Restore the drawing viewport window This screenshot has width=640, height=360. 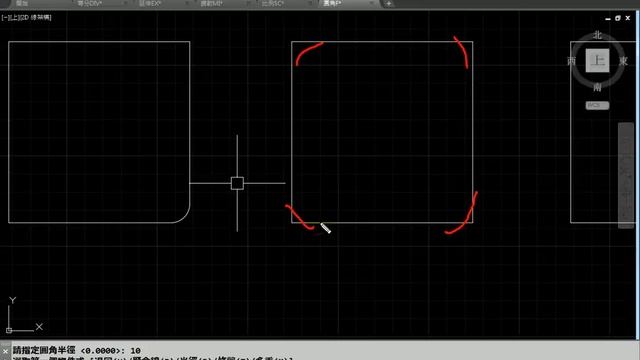click(618, 18)
